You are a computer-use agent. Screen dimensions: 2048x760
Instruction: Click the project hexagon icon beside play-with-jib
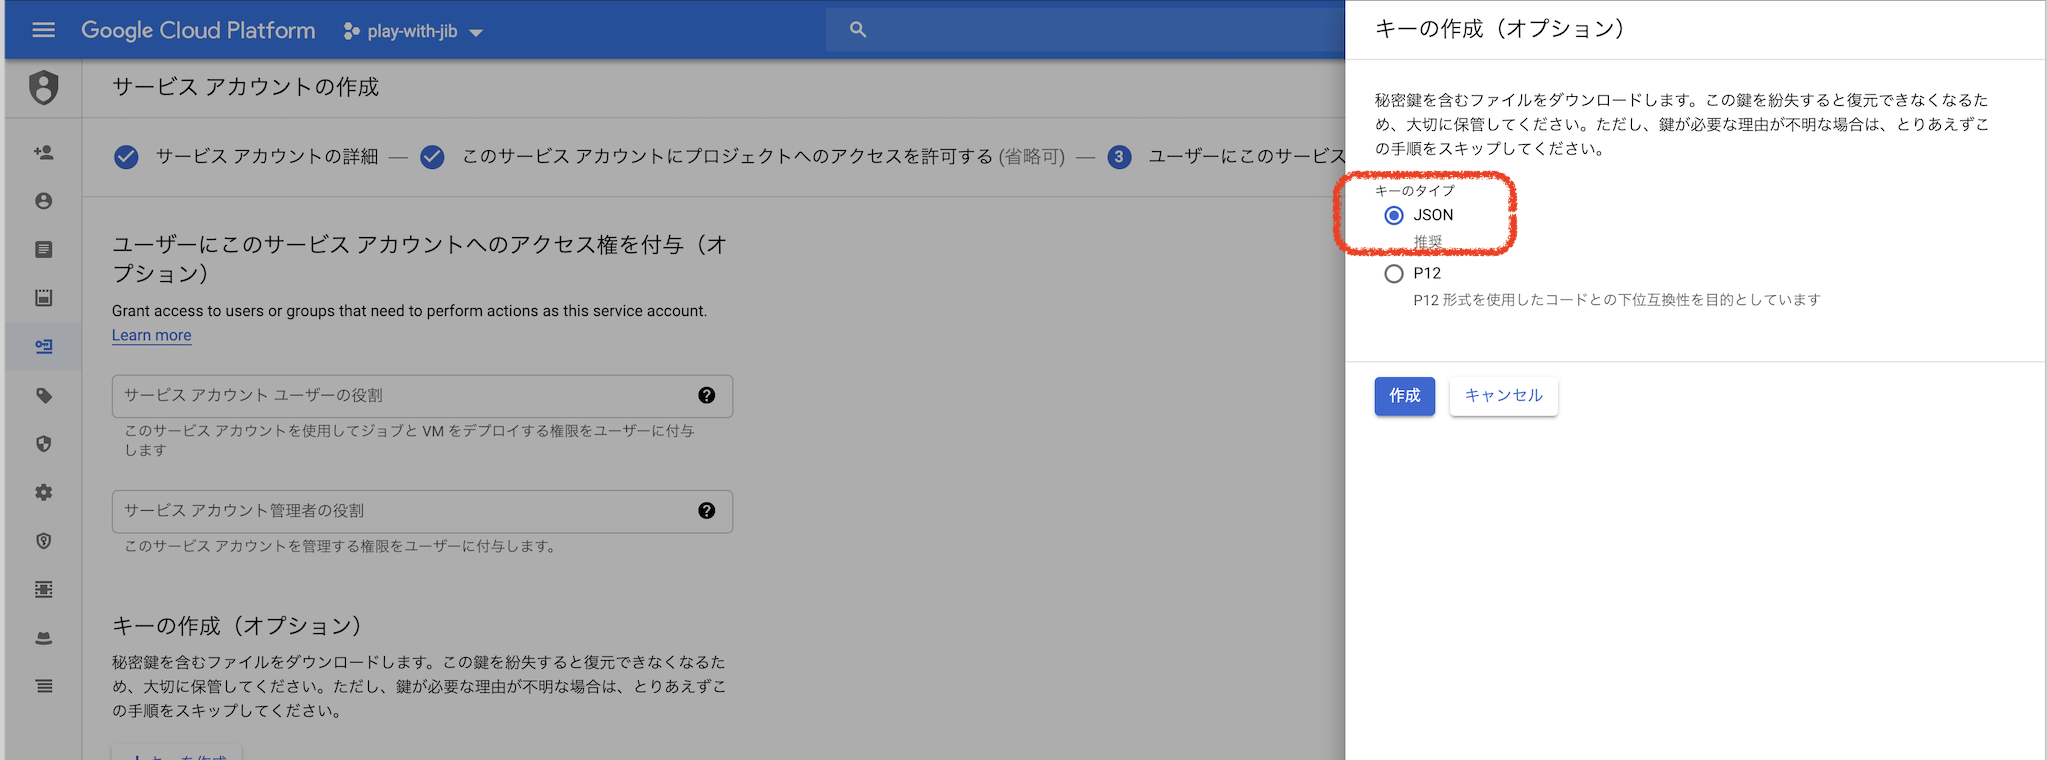pos(351,31)
